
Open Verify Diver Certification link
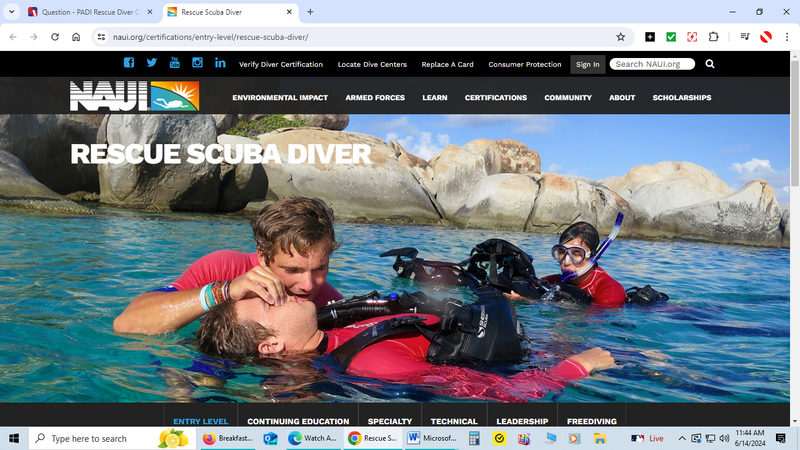[281, 64]
